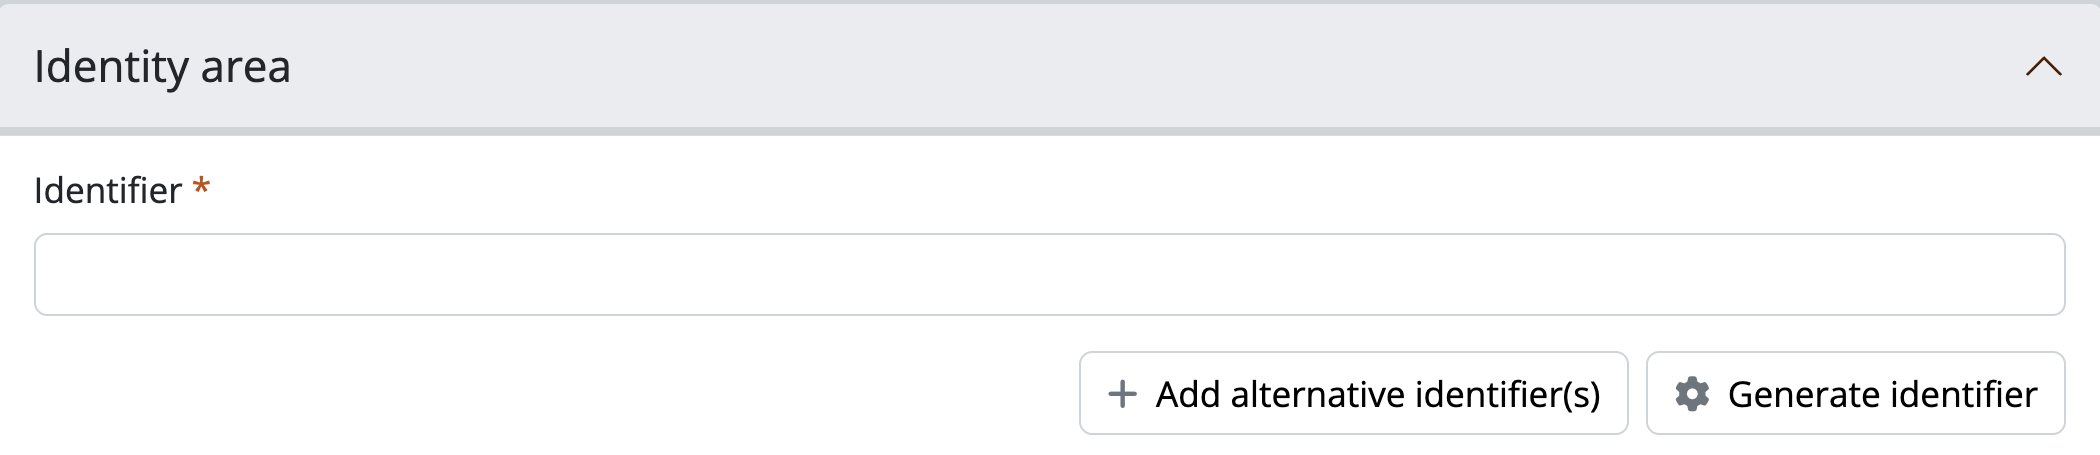Click the word 'Identity' in the header

[x=110, y=67]
